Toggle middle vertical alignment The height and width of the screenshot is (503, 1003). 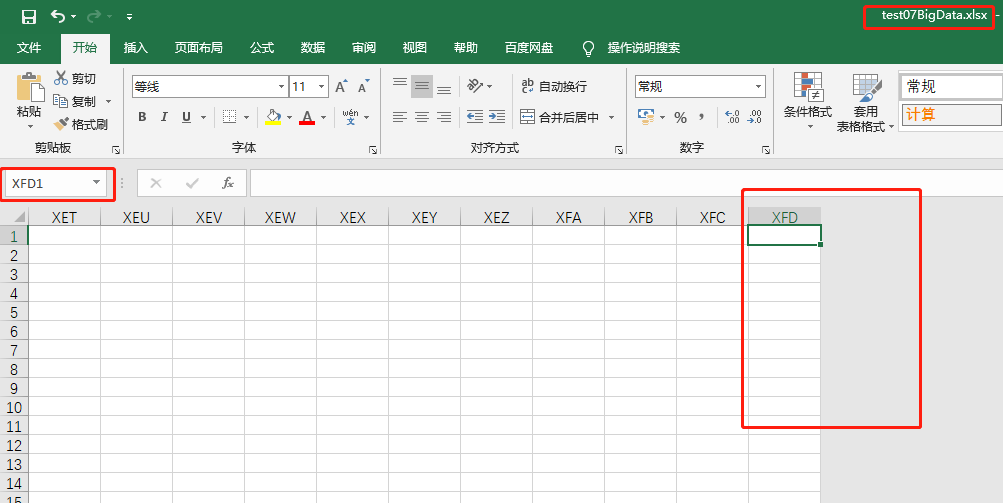(422, 86)
